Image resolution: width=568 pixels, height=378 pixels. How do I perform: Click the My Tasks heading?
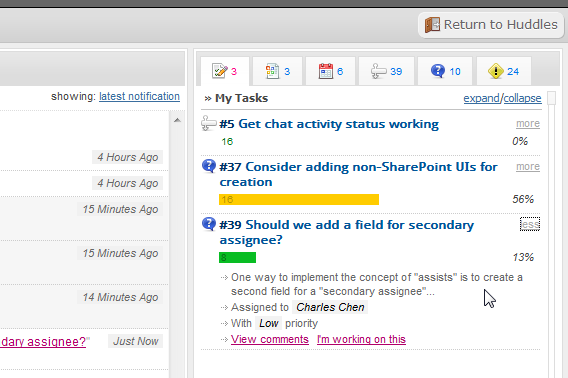(x=241, y=98)
